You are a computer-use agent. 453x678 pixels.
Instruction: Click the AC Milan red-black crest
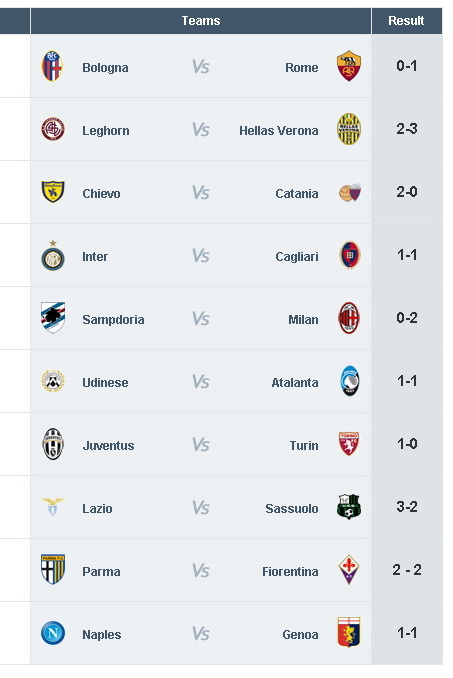tap(349, 318)
